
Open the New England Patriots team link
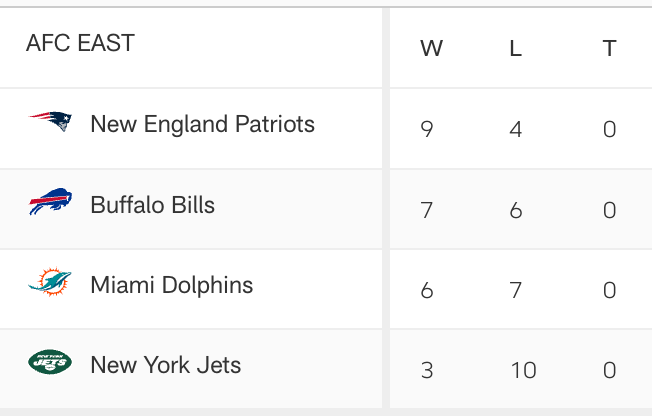pyautogui.click(x=202, y=124)
